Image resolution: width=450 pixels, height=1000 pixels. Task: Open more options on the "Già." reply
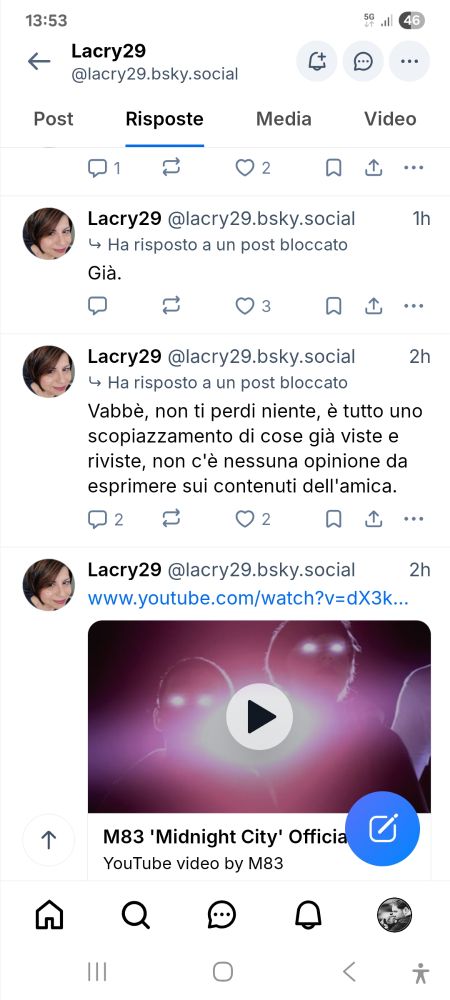[x=414, y=306]
